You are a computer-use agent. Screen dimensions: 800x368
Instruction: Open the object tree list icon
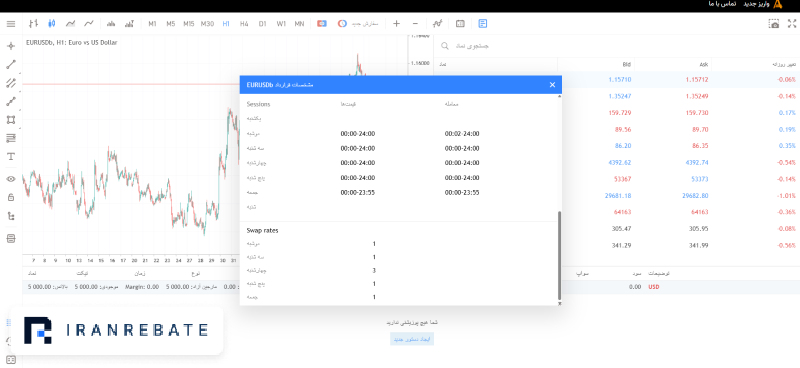pyautogui.click(x=11, y=216)
